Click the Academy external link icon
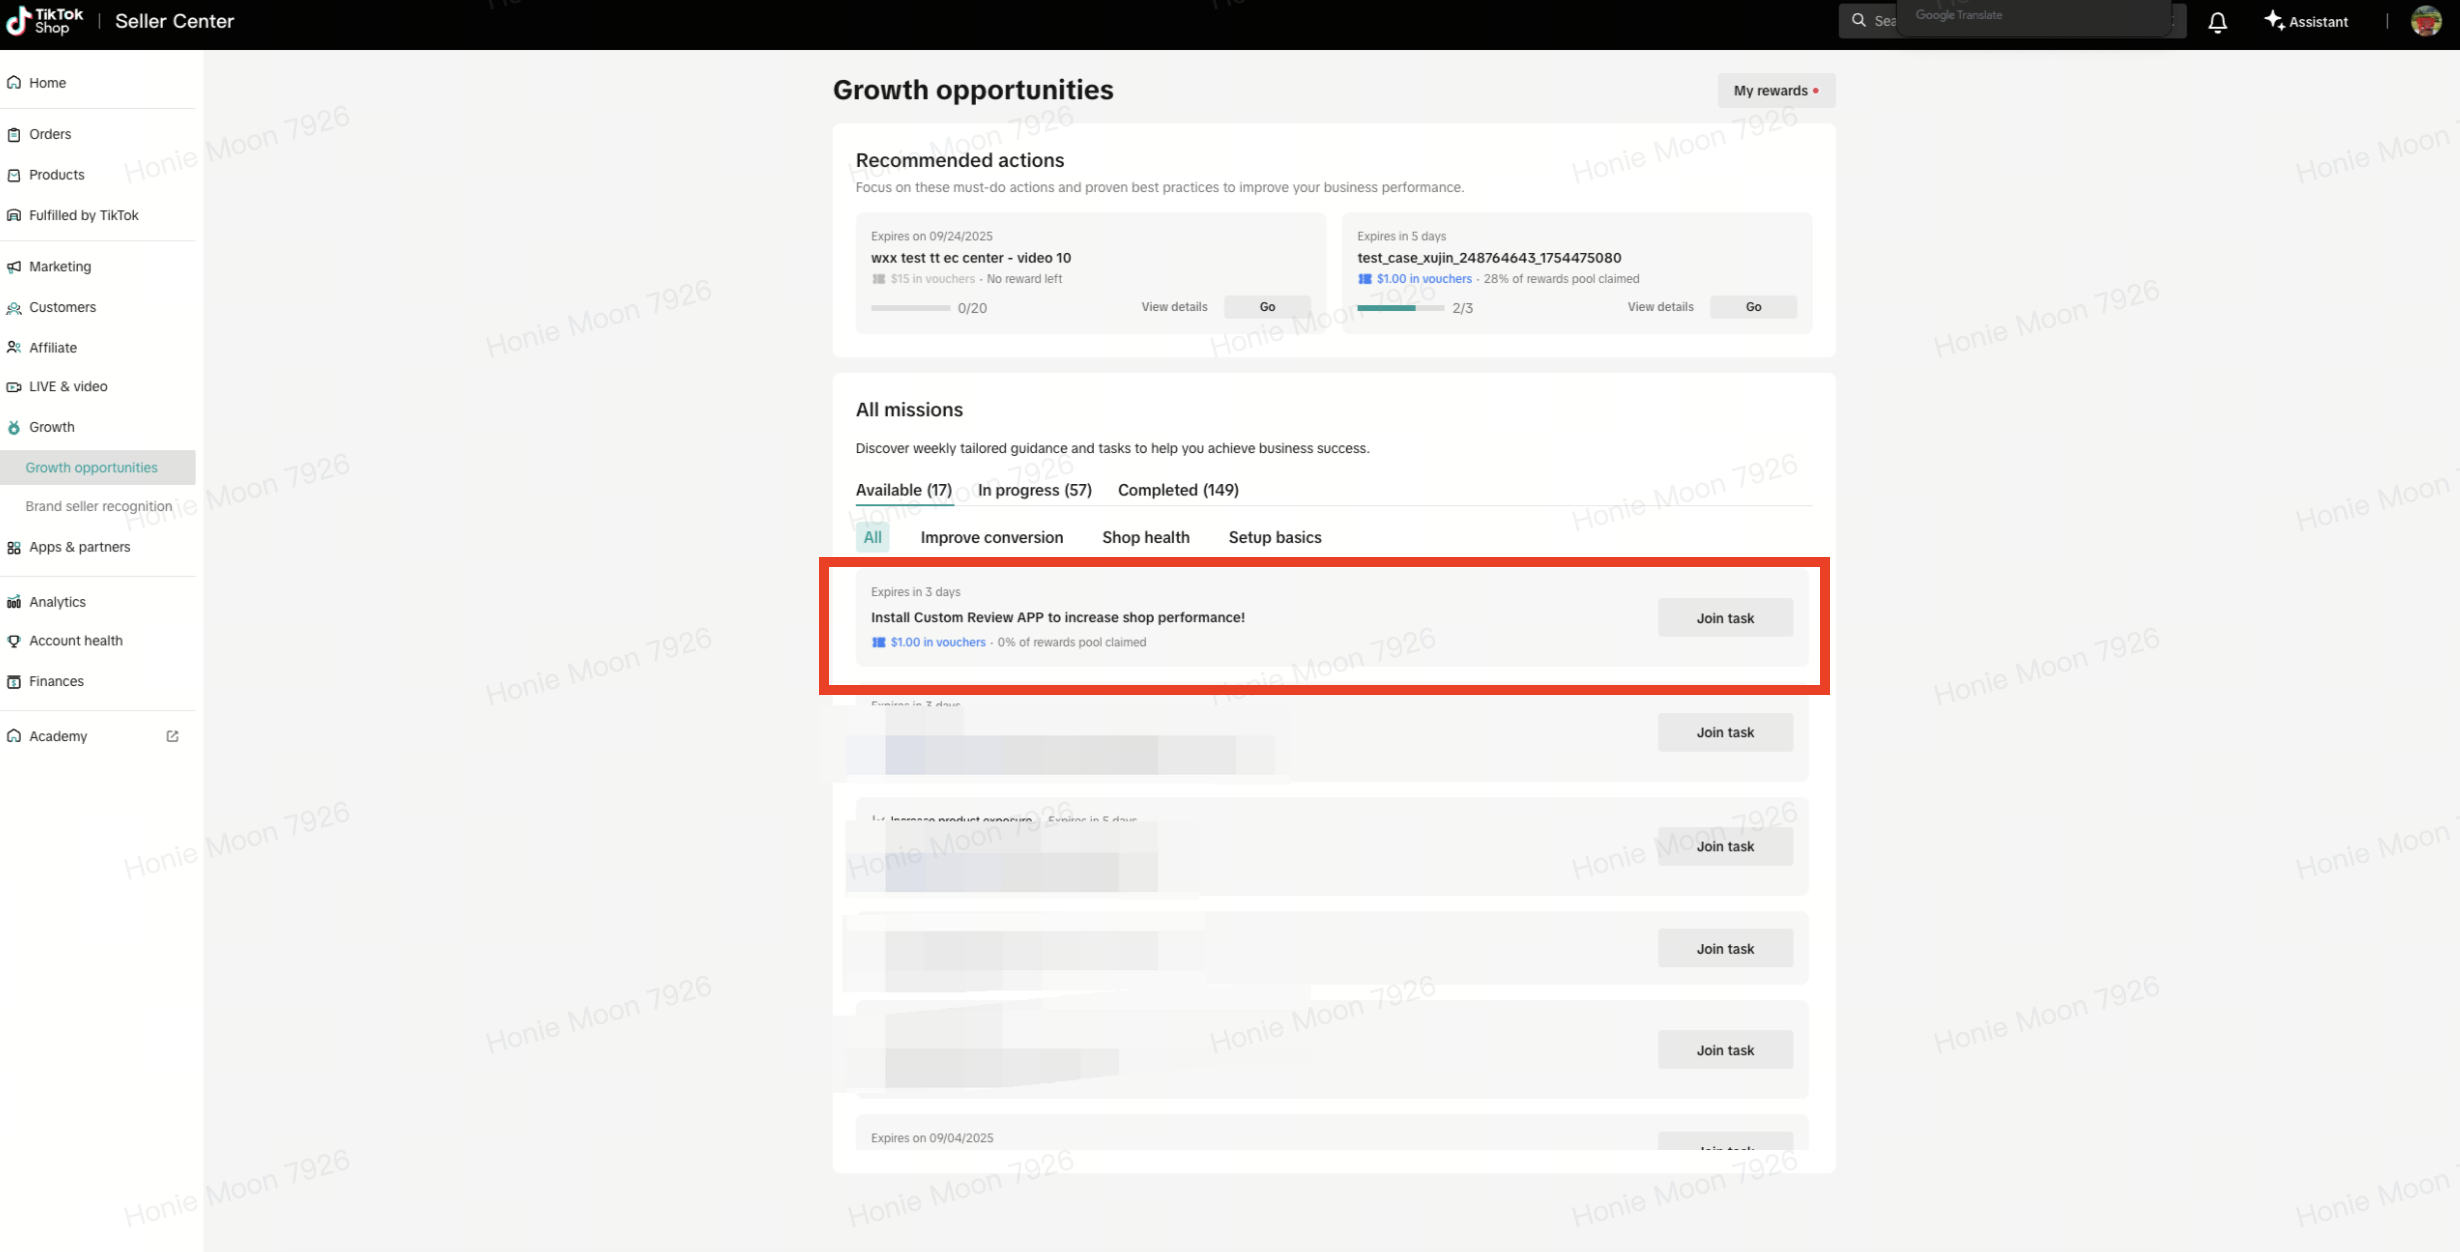 pyautogui.click(x=172, y=736)
